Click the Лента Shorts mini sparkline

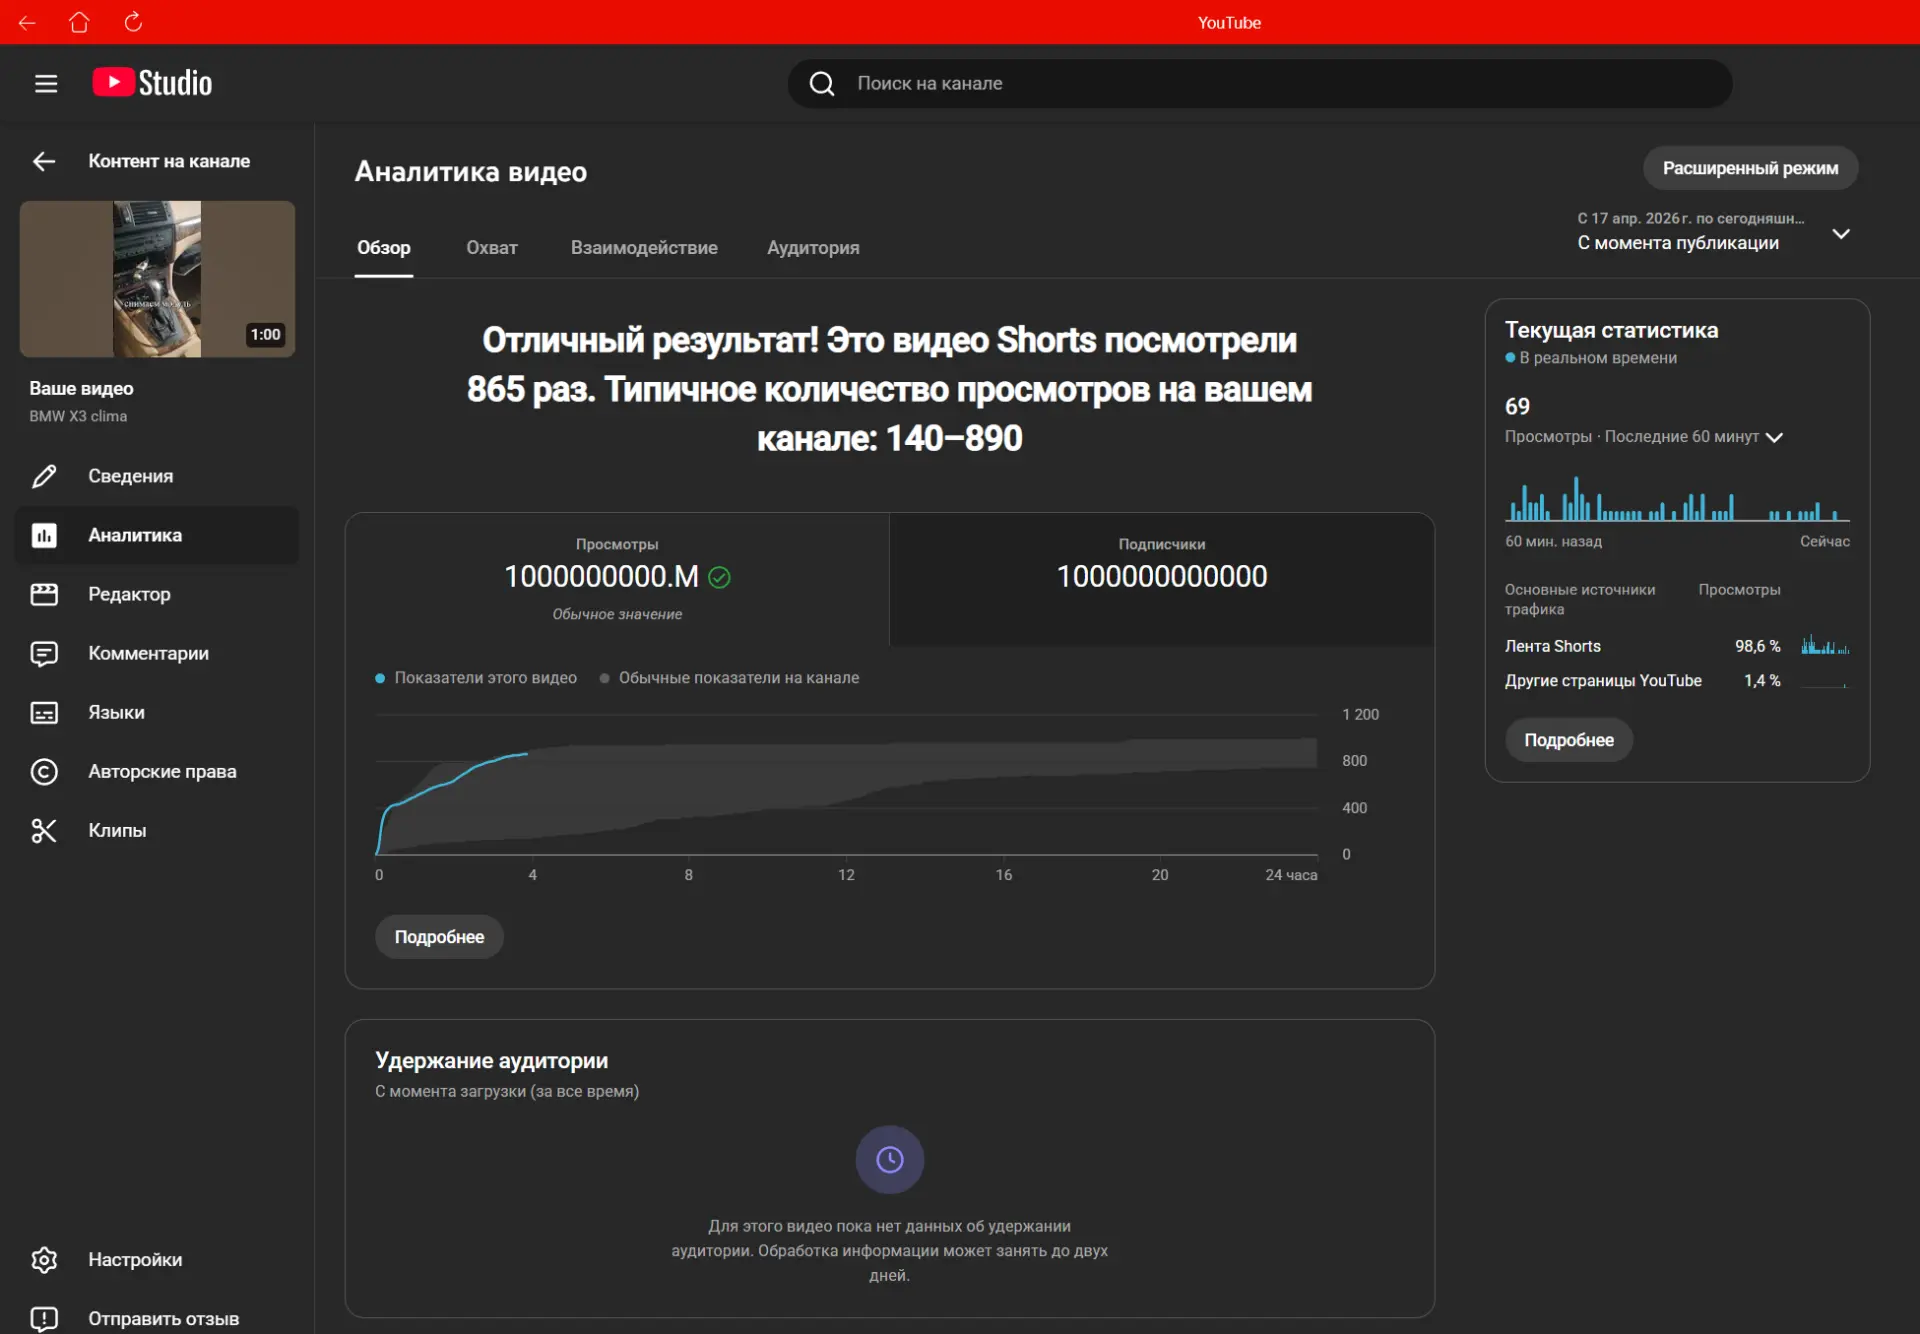[1825, 645]
